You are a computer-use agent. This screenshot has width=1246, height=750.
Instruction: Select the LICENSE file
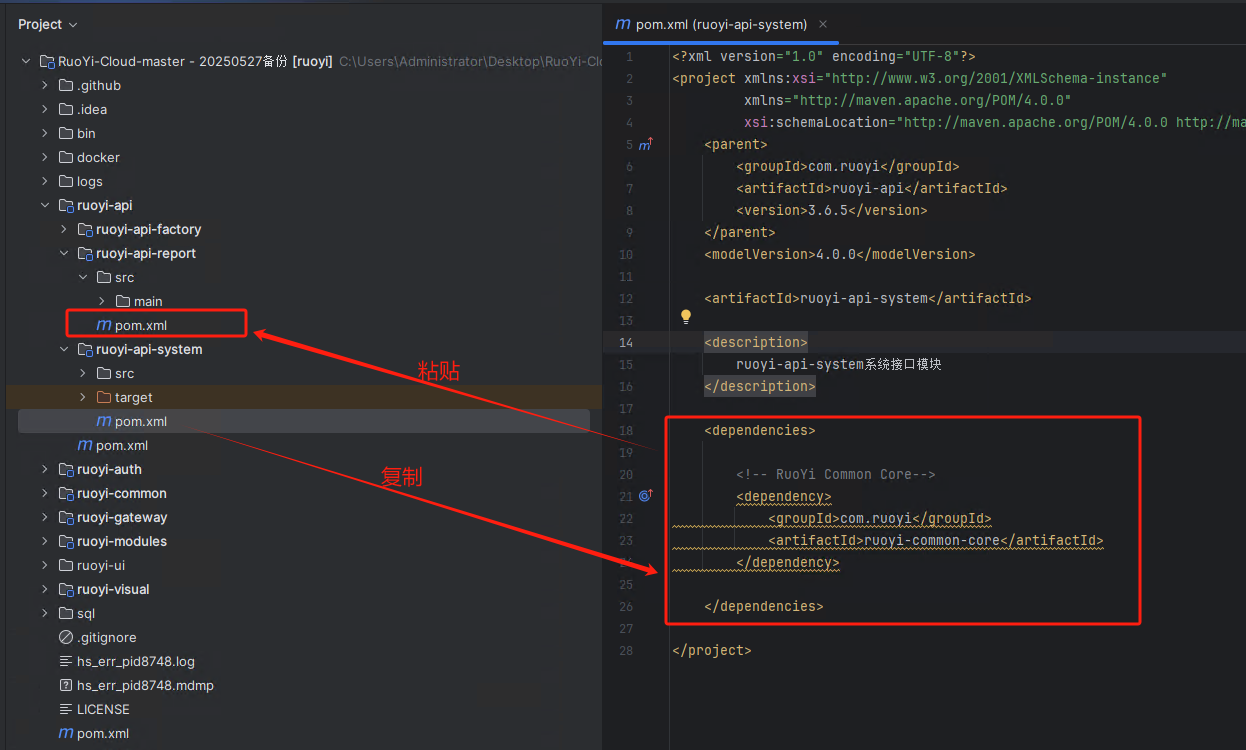(x=103, y=709)
